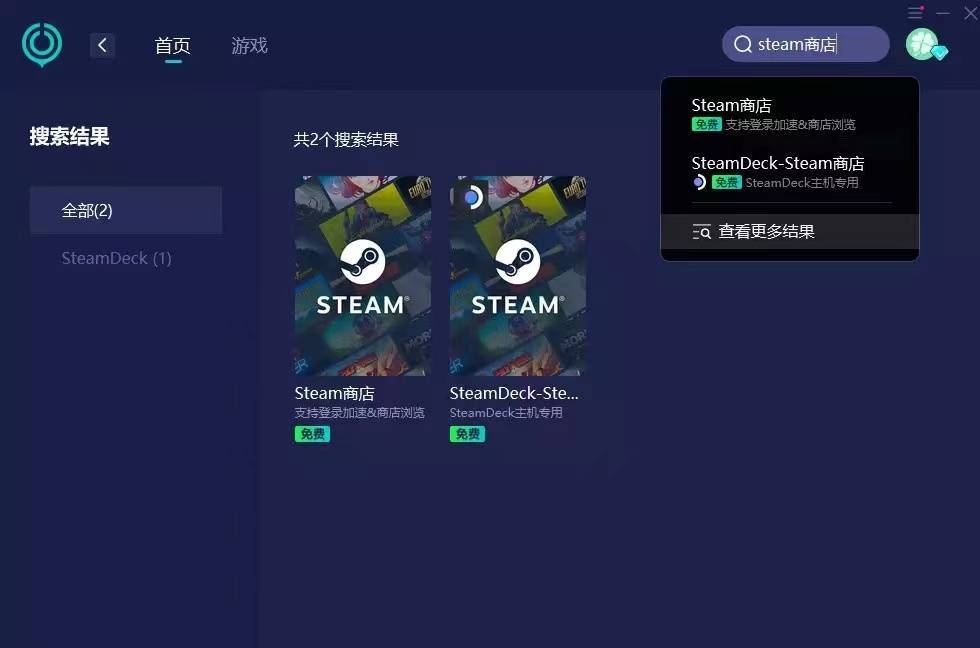
Task: Switch to the 首页 tab
Action: coord(172,46)
